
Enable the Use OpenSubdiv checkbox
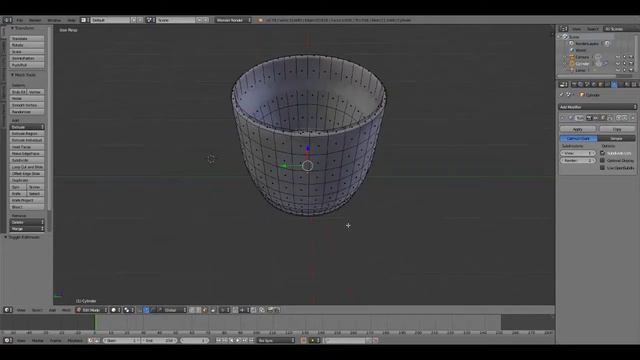(602, 168)
